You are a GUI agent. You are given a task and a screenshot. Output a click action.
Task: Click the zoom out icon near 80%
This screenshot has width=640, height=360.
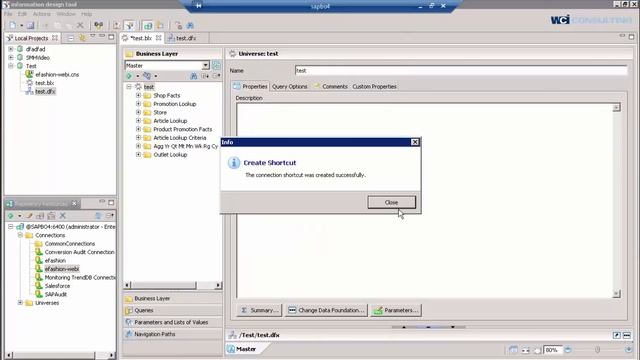pos(568,350)
